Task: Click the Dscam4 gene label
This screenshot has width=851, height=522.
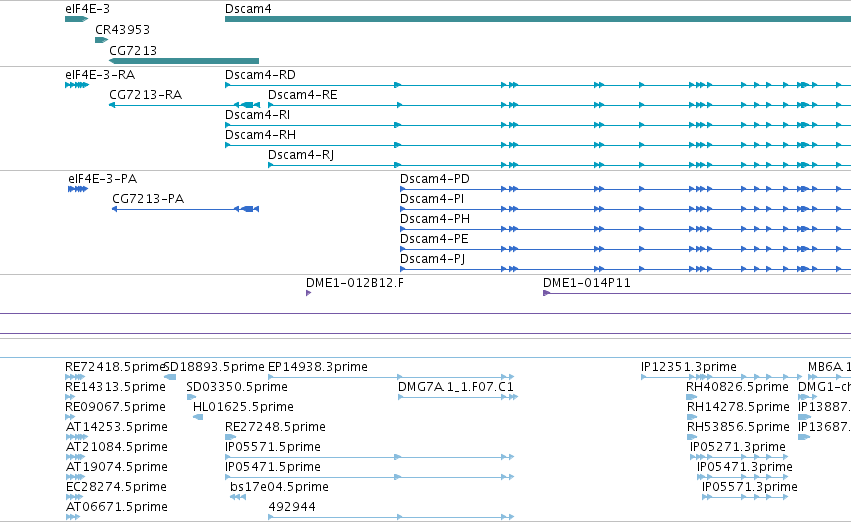Action: coord(248,9)
